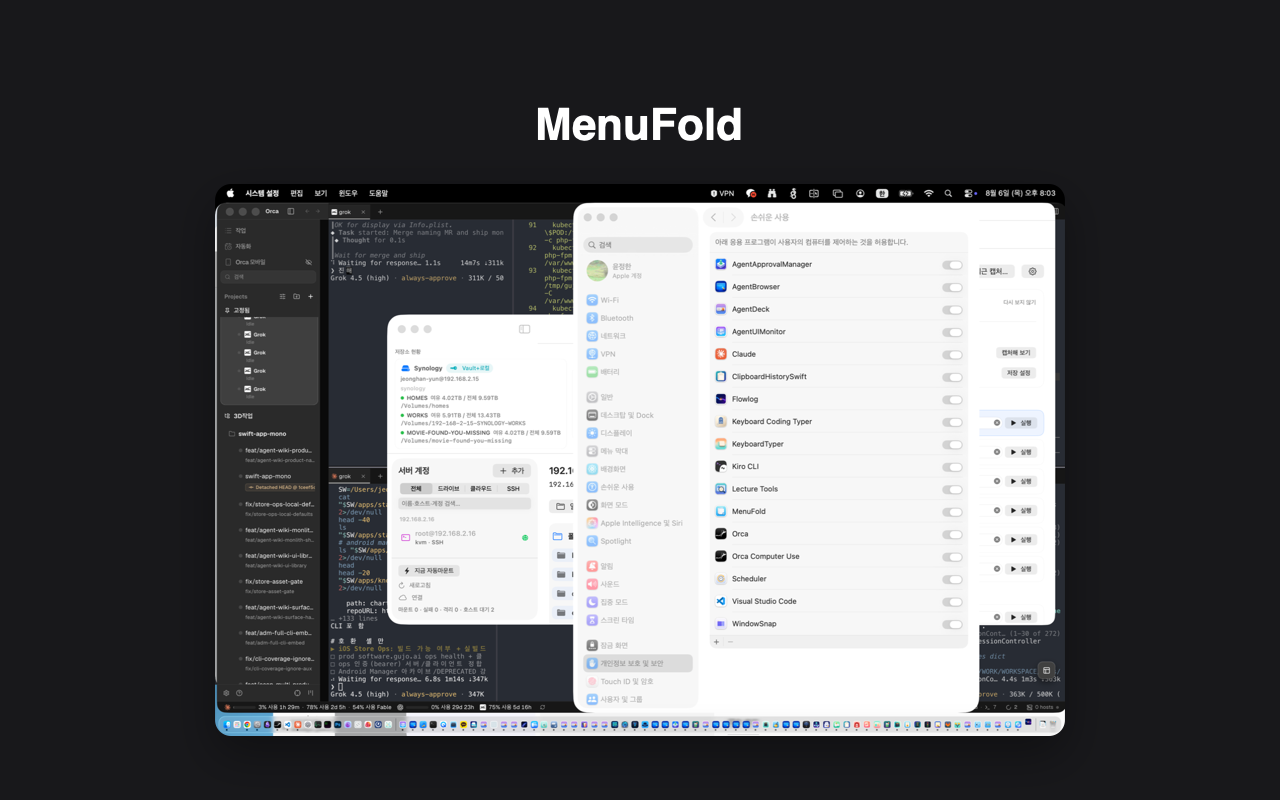Select 개인정보 보호 및 보안 in the sidebar

[x=638, y=663]
